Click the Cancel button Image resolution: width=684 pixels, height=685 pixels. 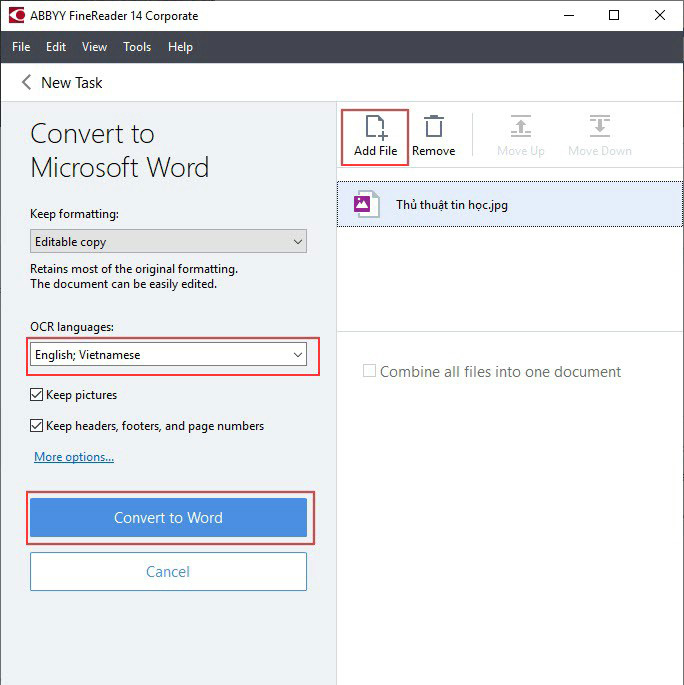tap(168, 572)
